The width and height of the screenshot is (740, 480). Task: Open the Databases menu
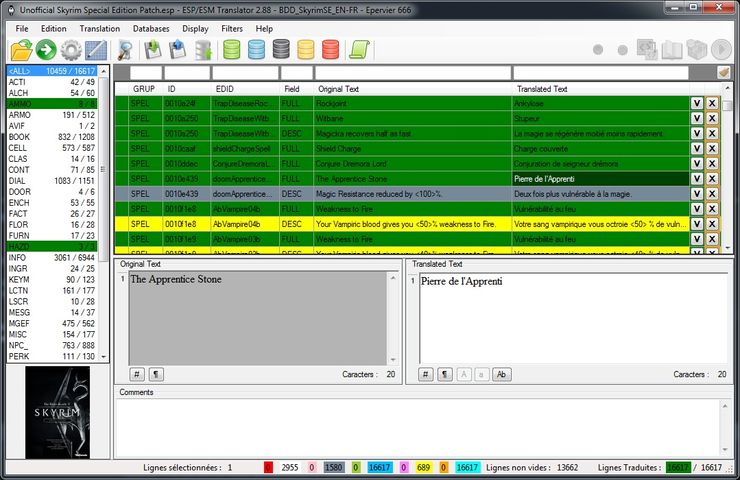[151, 29]
